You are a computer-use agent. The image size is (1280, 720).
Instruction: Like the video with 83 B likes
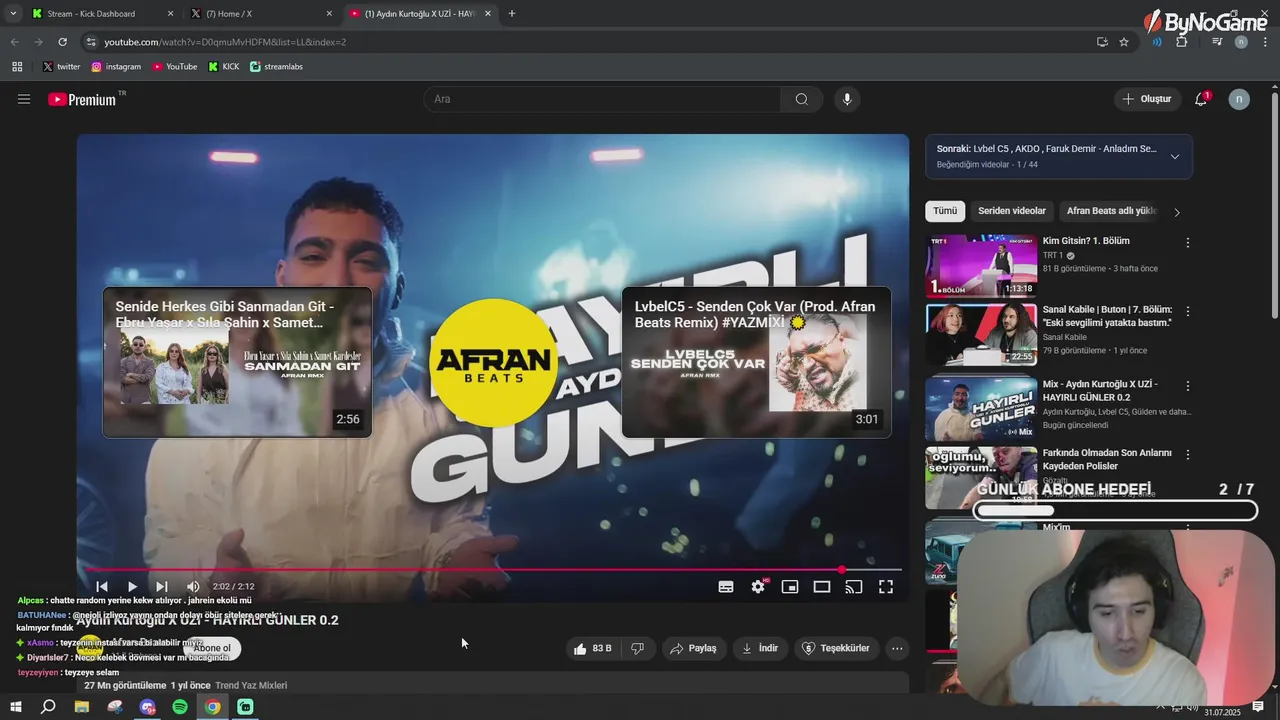coord(592,648)
